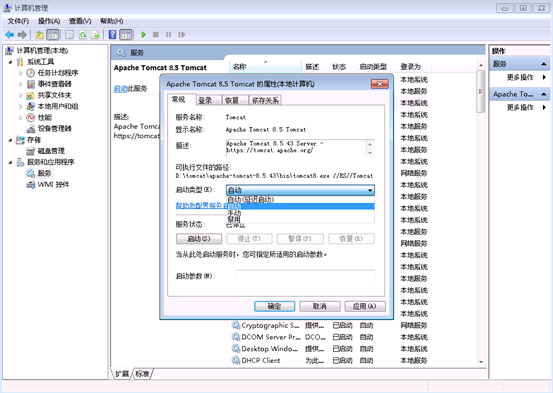Click the 启动参数 input field

pos(305,276)
